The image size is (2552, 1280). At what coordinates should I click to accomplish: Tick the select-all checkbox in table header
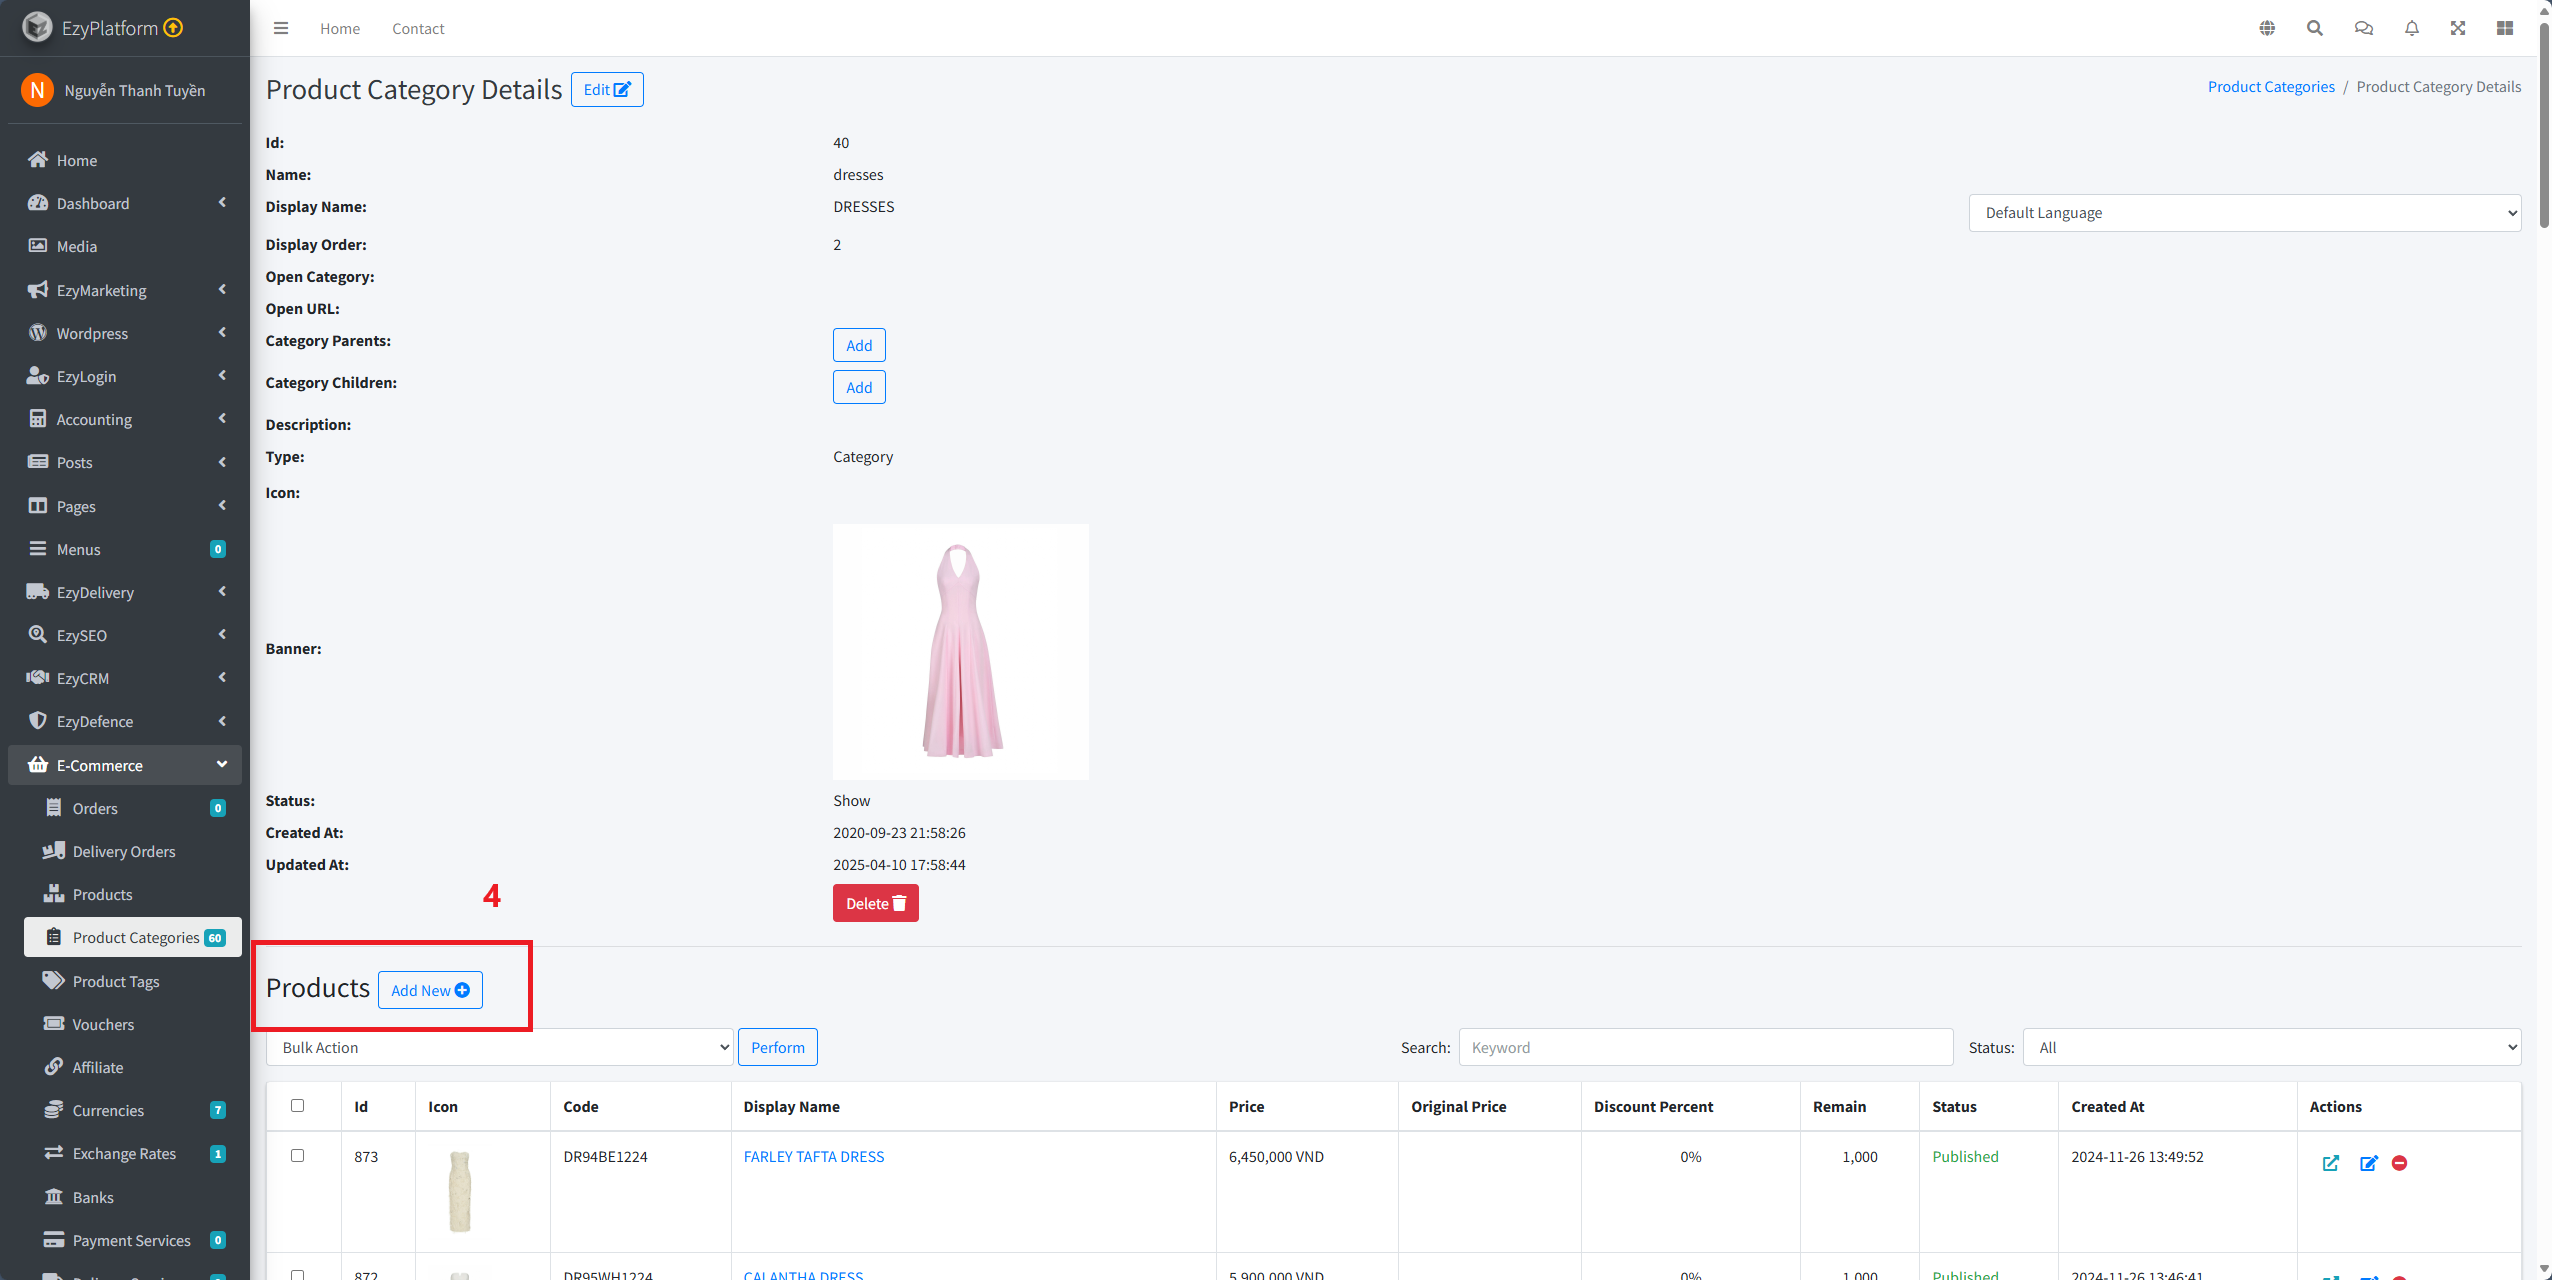tap(297, 1105)
